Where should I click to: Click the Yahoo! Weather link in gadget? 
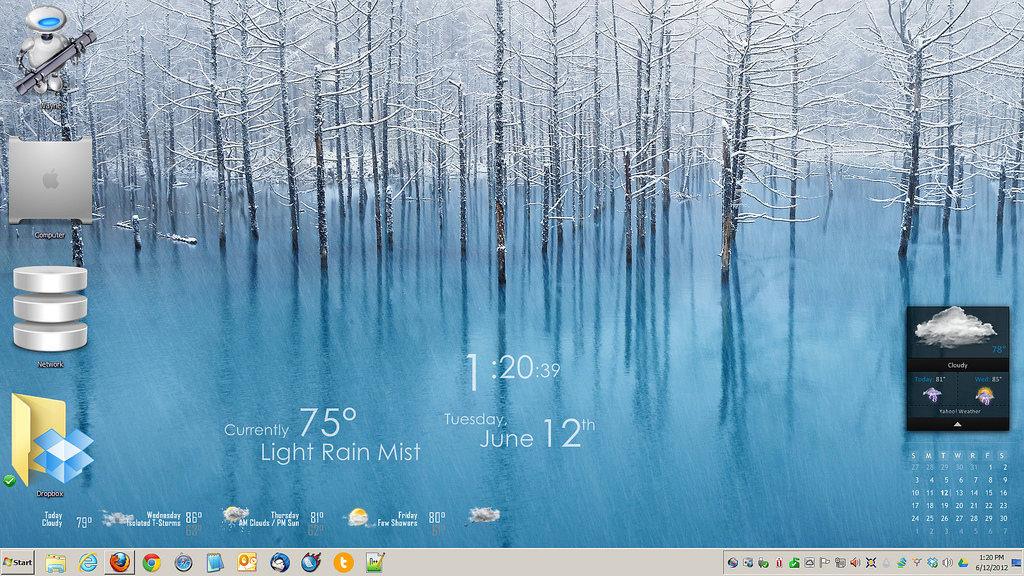point(959,411)
